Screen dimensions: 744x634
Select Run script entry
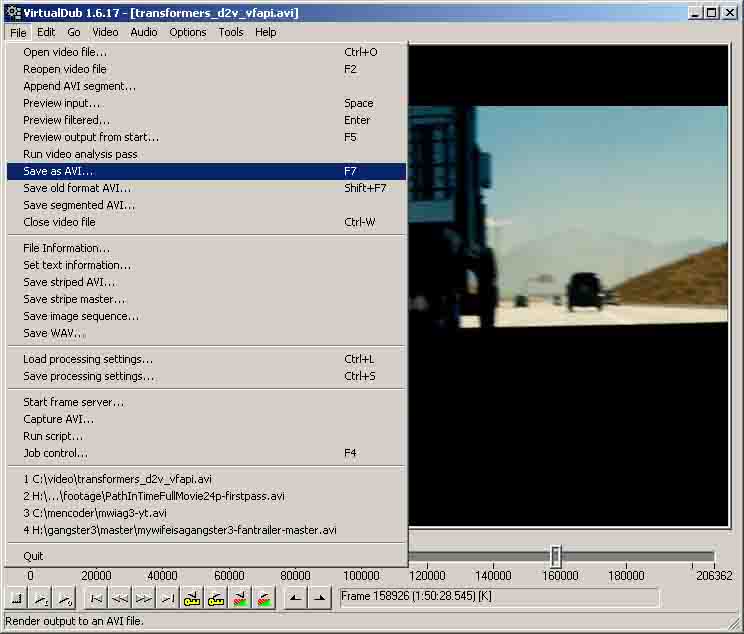[206, 436]
